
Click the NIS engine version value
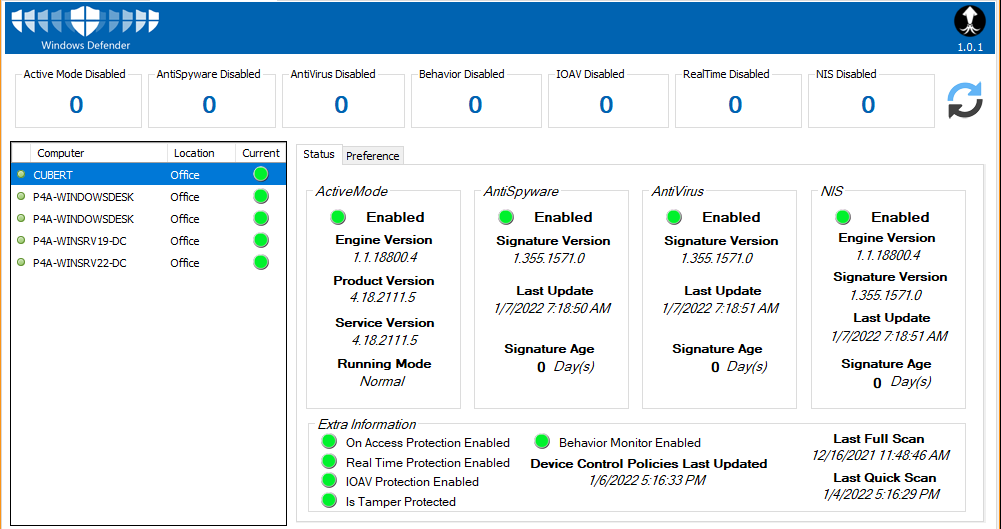tap(887, 255)
